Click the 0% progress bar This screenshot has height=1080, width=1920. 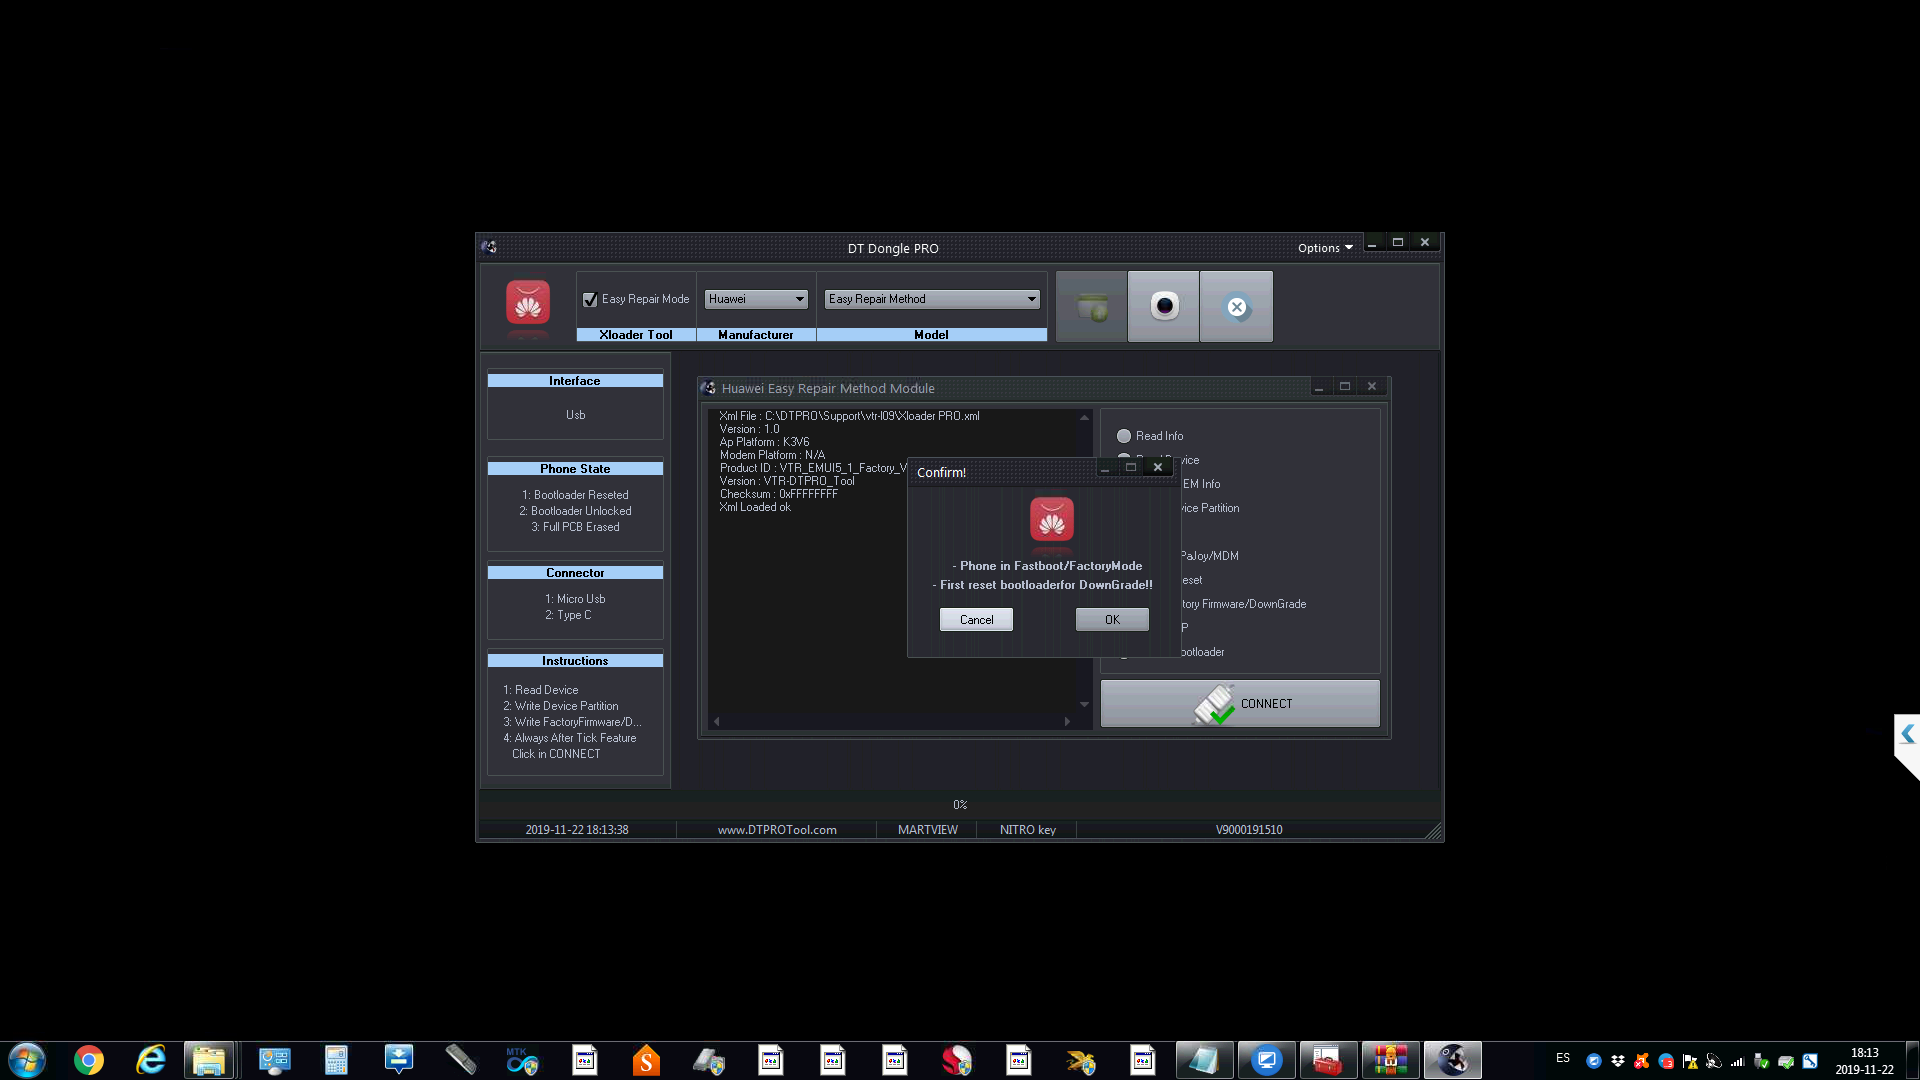point(960,805)
